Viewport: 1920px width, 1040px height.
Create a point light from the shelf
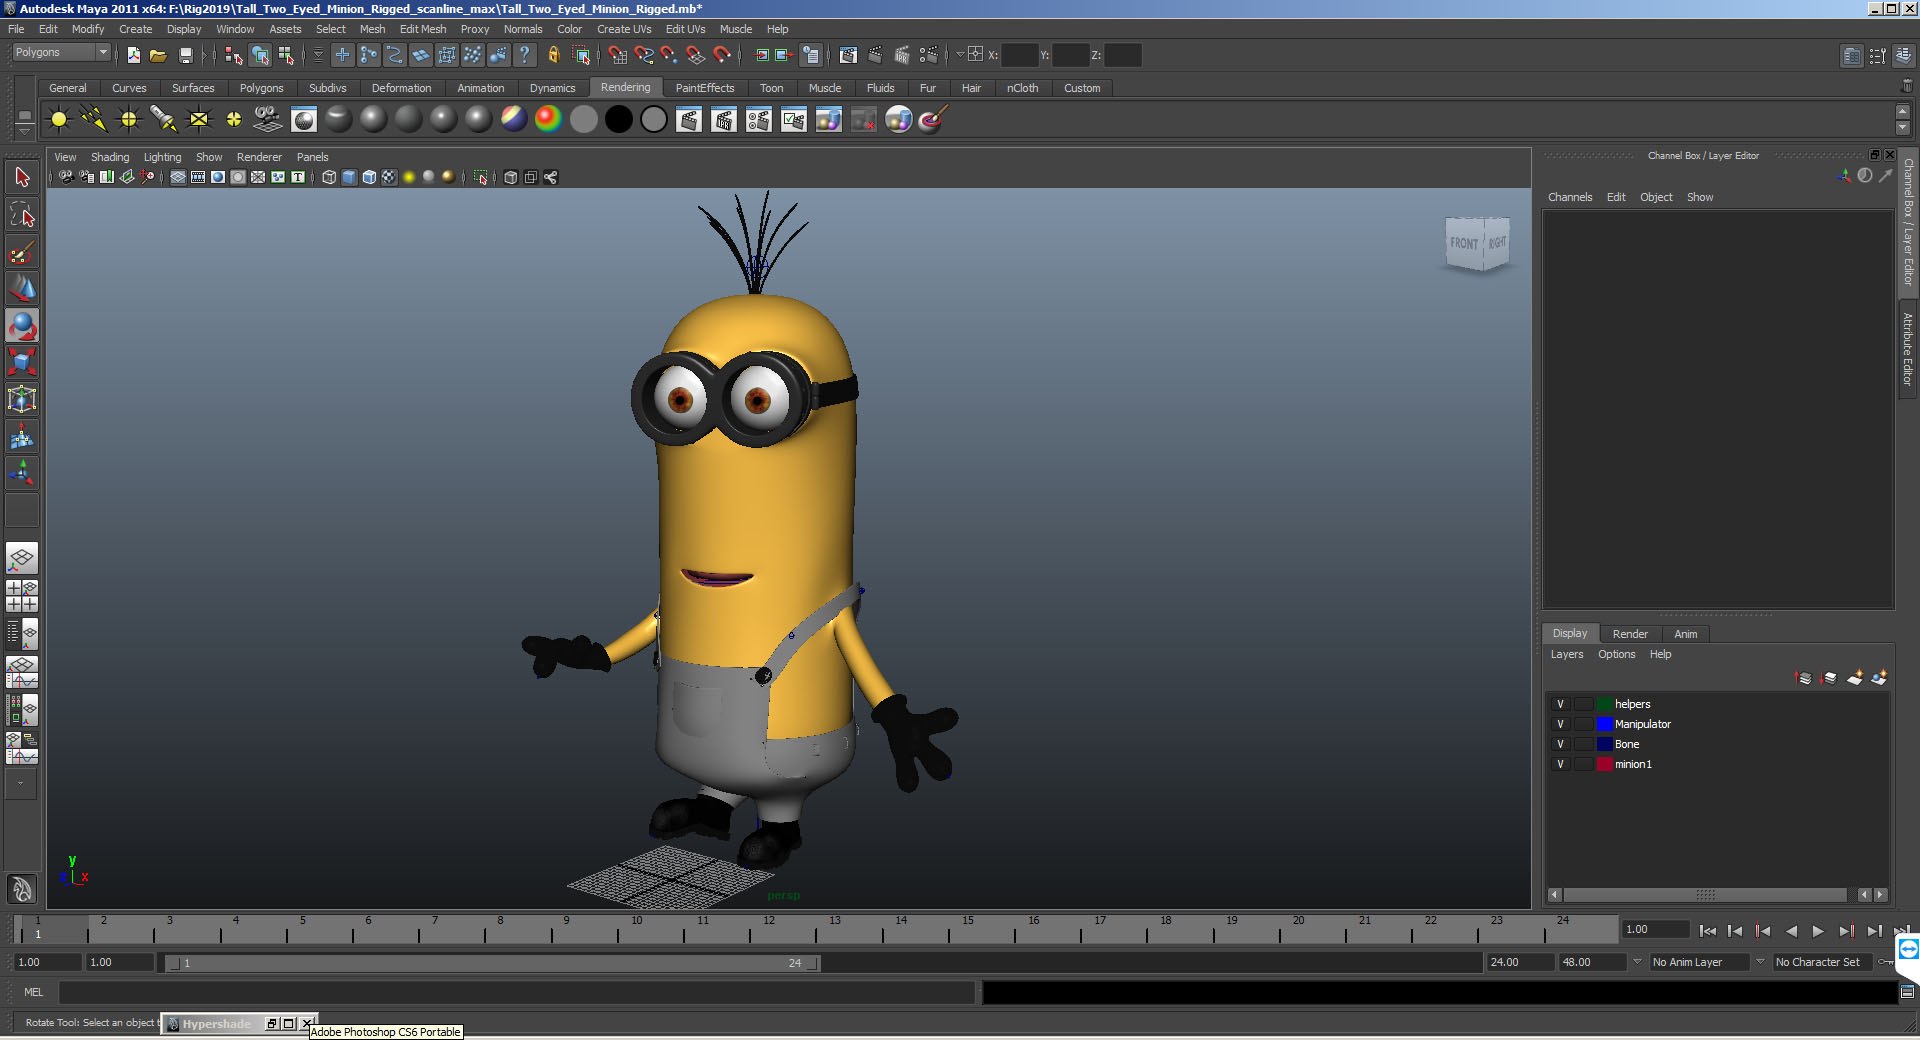tap(129, 120)
